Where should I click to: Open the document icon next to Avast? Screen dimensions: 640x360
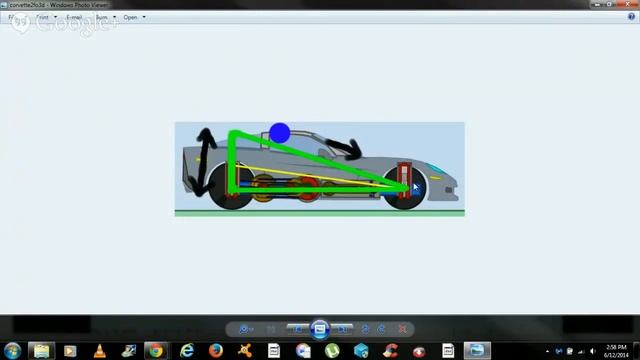[x=274, y=351]
